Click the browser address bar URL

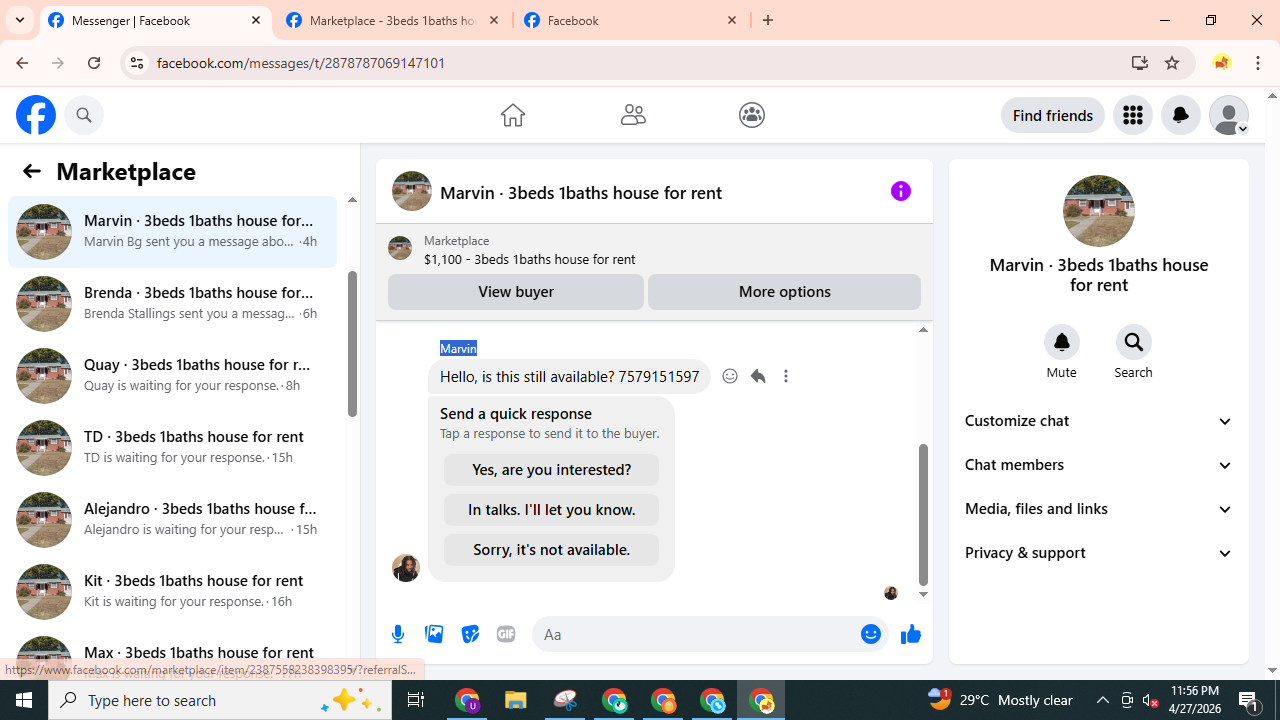301,63
